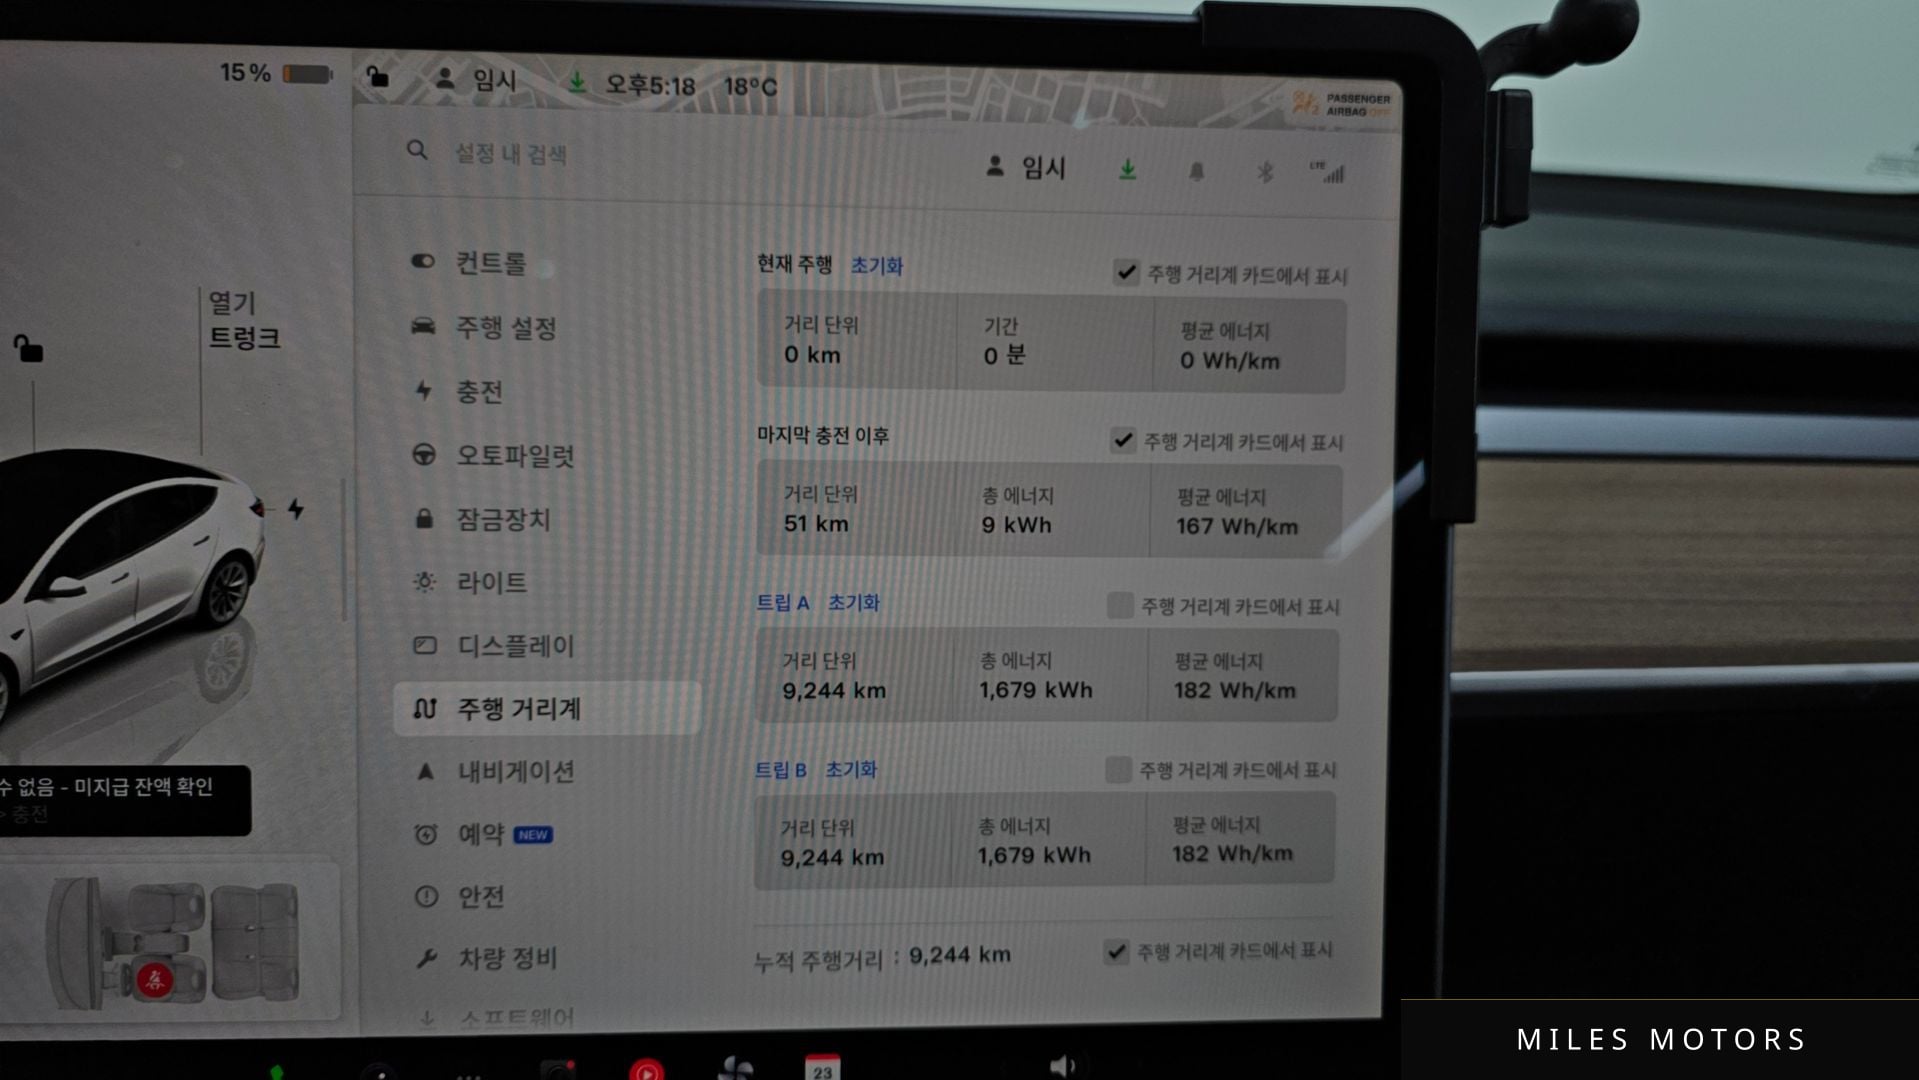Open the red media app icon in the bottom bar
Image resolution: width=1919 pixels, height=1080 pixels.
pos(647,1070)
